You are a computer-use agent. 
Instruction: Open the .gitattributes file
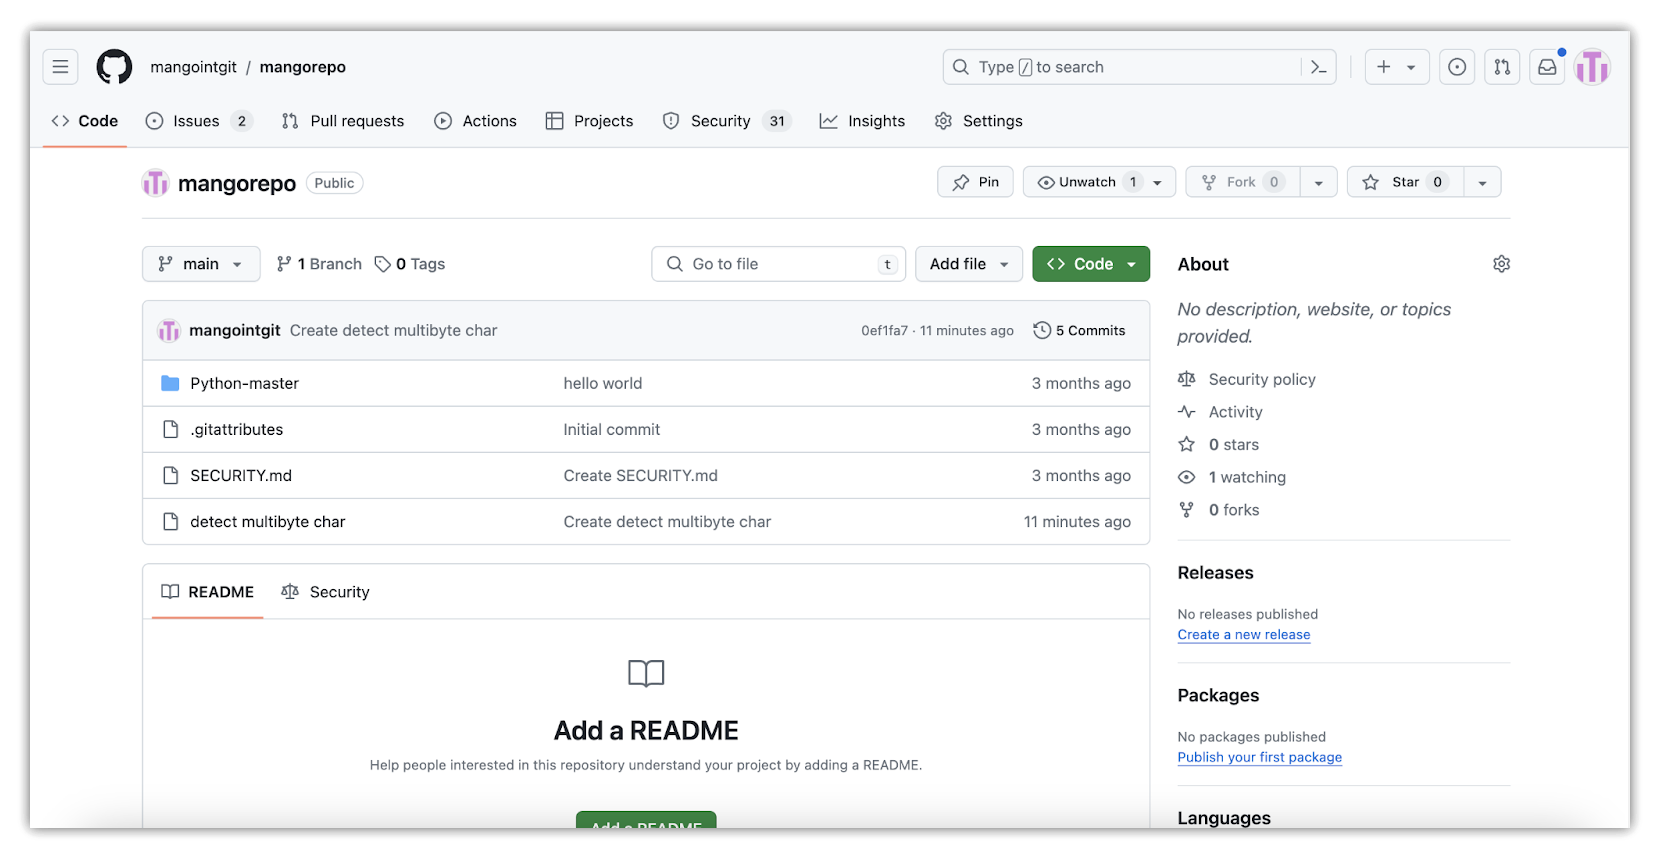(x=237, y=429)
